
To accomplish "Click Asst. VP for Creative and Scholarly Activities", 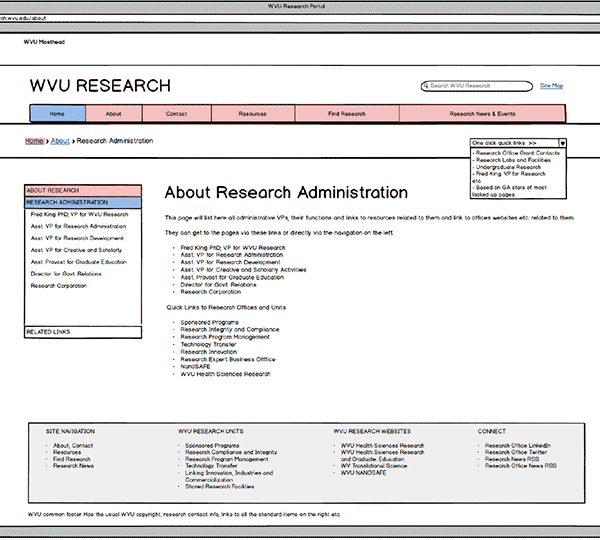I will 243,270.
